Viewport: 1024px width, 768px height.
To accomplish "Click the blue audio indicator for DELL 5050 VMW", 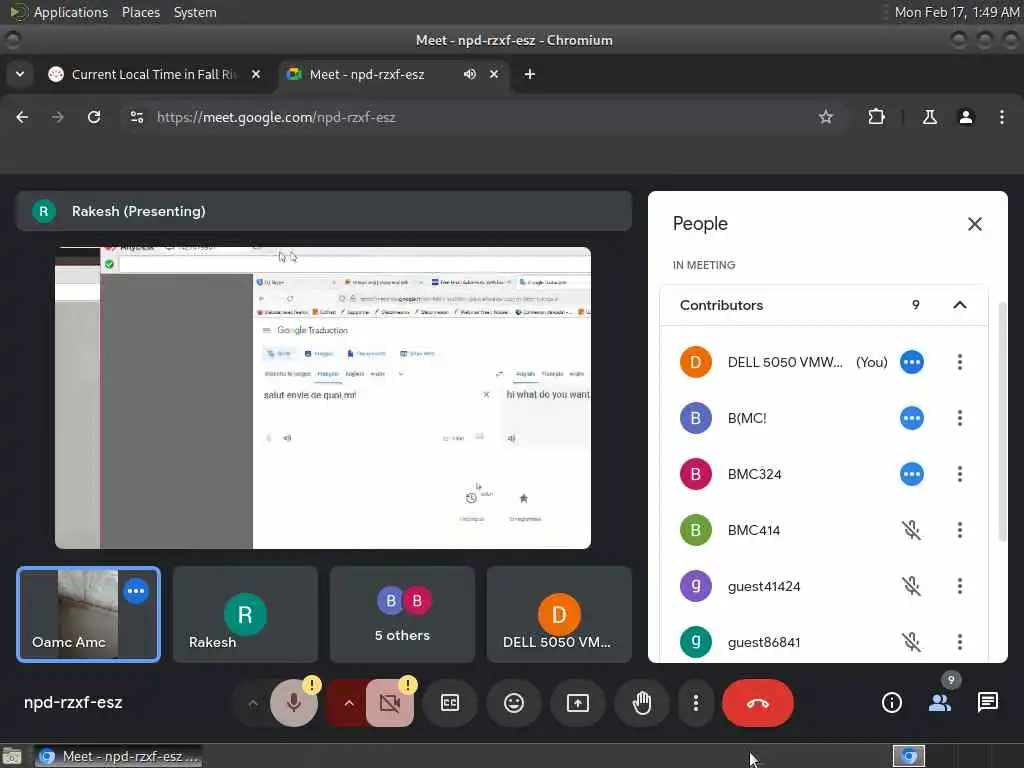I will tap(912, 362).
